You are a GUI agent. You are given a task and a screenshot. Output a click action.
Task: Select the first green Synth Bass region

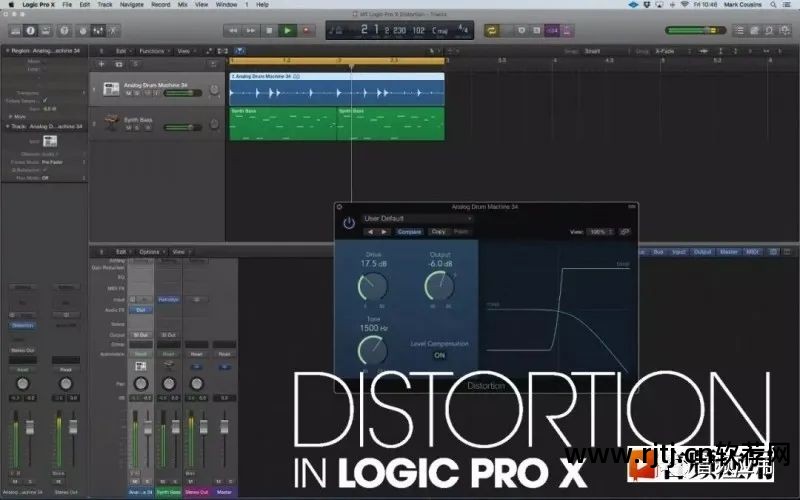pos(283,123)
